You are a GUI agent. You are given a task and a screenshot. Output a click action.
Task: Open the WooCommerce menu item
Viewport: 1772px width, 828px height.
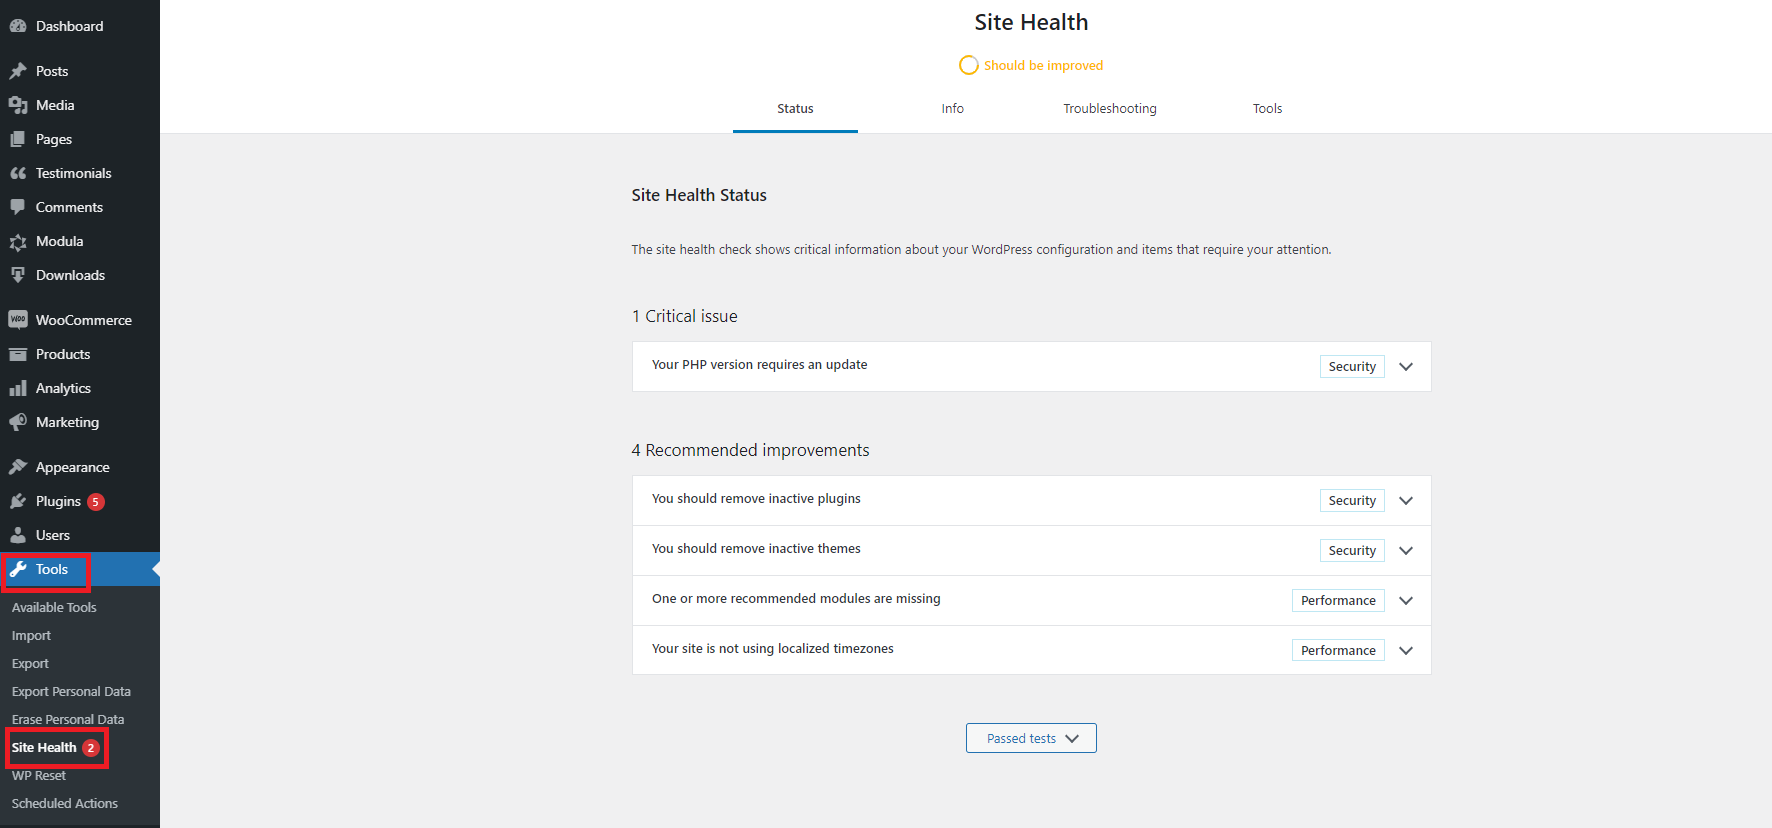click(x=80, y=320)
